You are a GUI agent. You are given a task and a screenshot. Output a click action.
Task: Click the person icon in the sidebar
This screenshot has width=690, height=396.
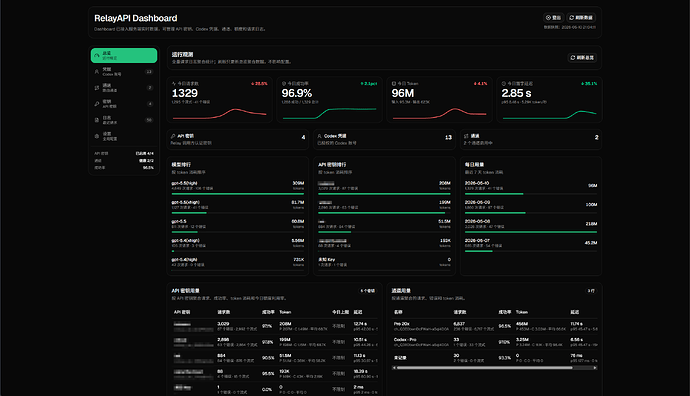97,72
